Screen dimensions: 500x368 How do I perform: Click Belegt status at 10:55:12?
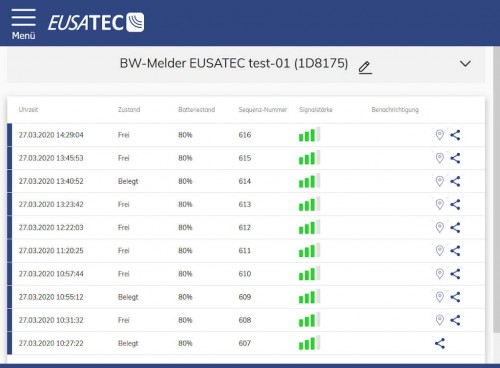pyautogui.click(x=128, y=297)
